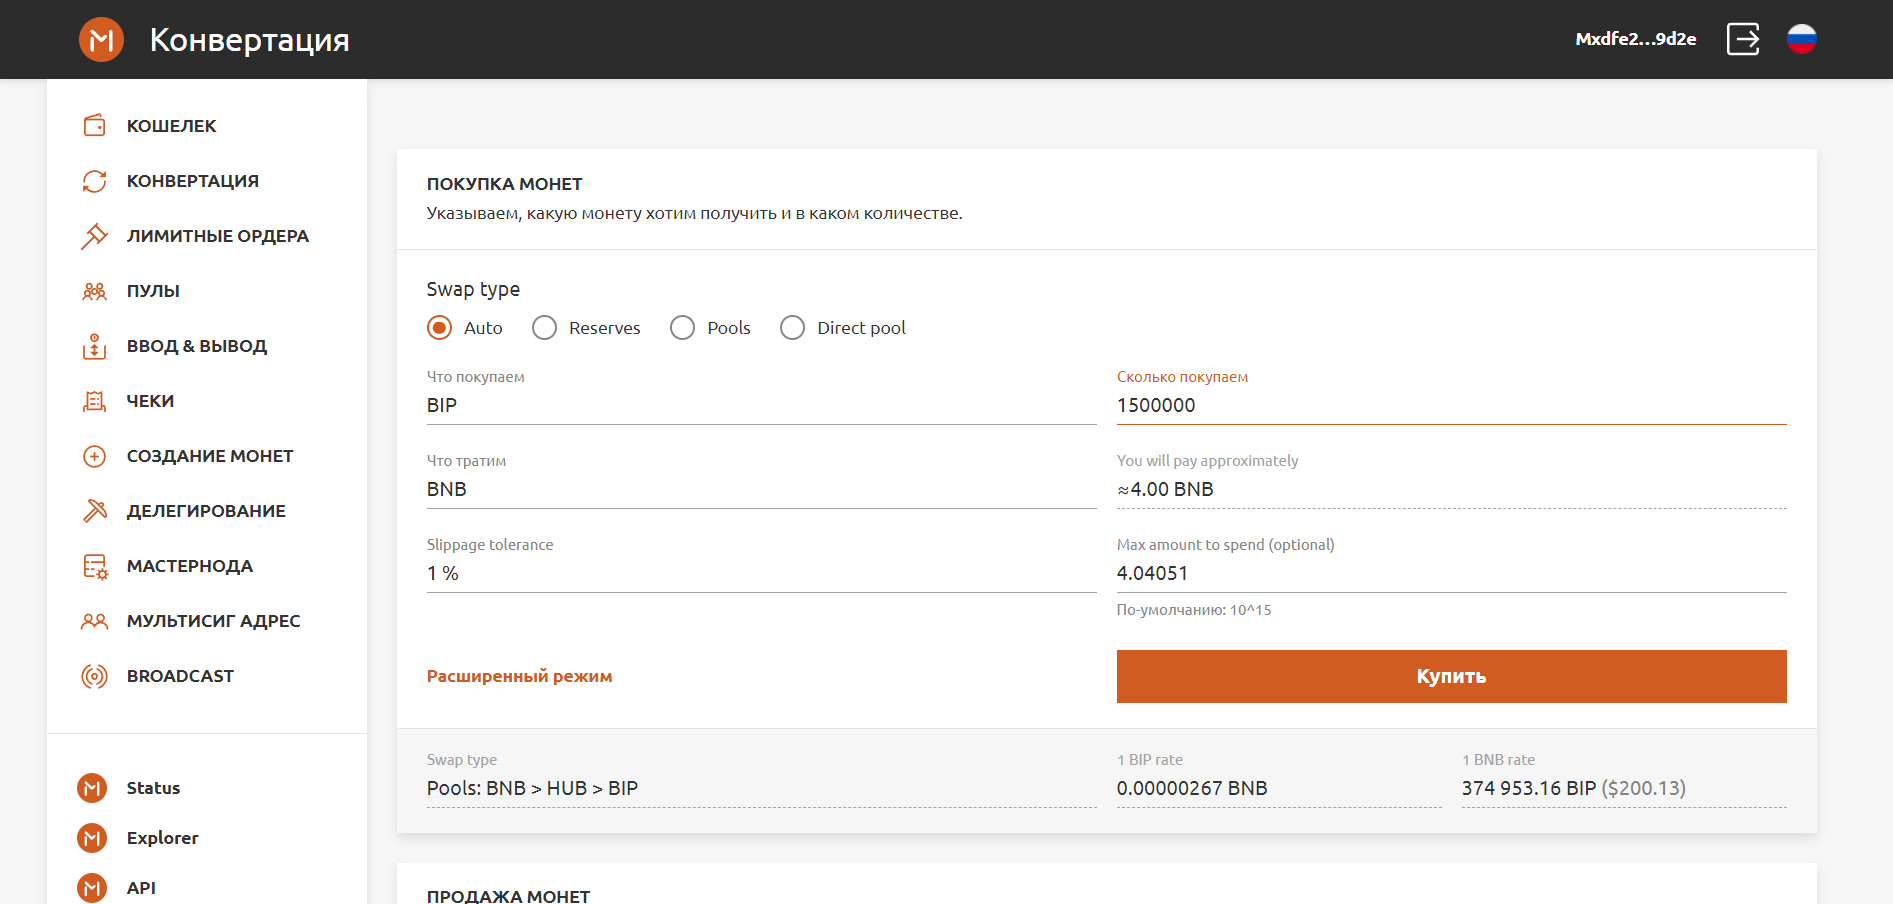Click the gavel icon for Лимитные ордера
1893x904 pixels.
[94, 236]
